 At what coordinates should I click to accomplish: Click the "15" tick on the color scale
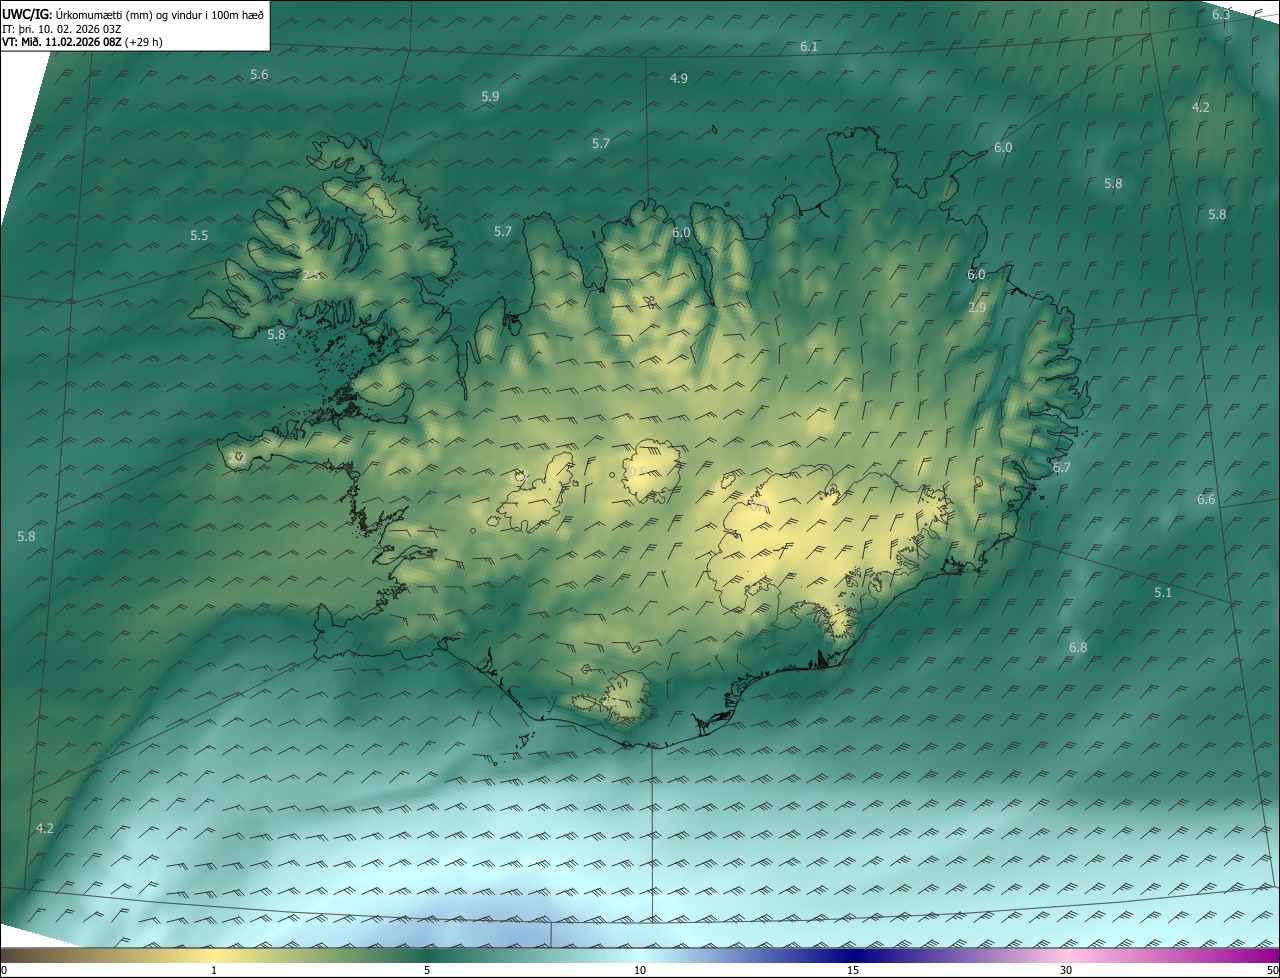click(853, 970)
